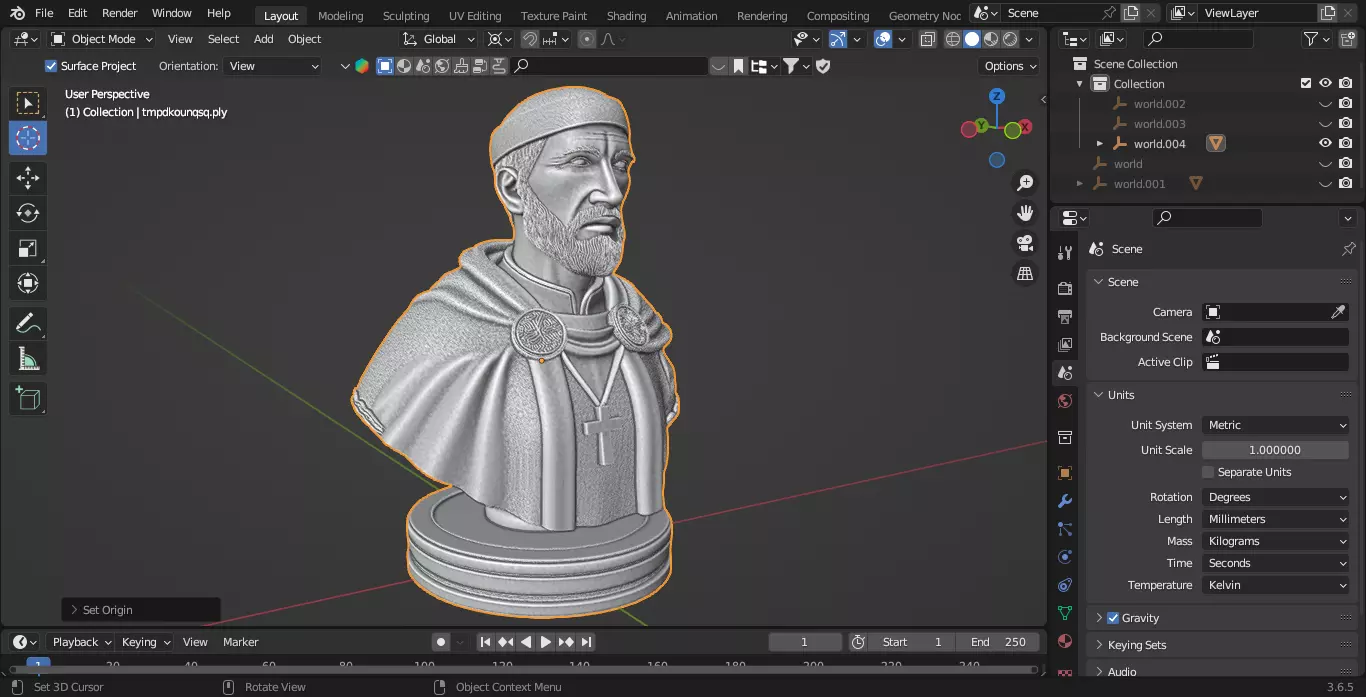The width and height of the screenshot is (1366, 697).
Task: Open the Particles properties tab
Action: [x=1065, y=529]
